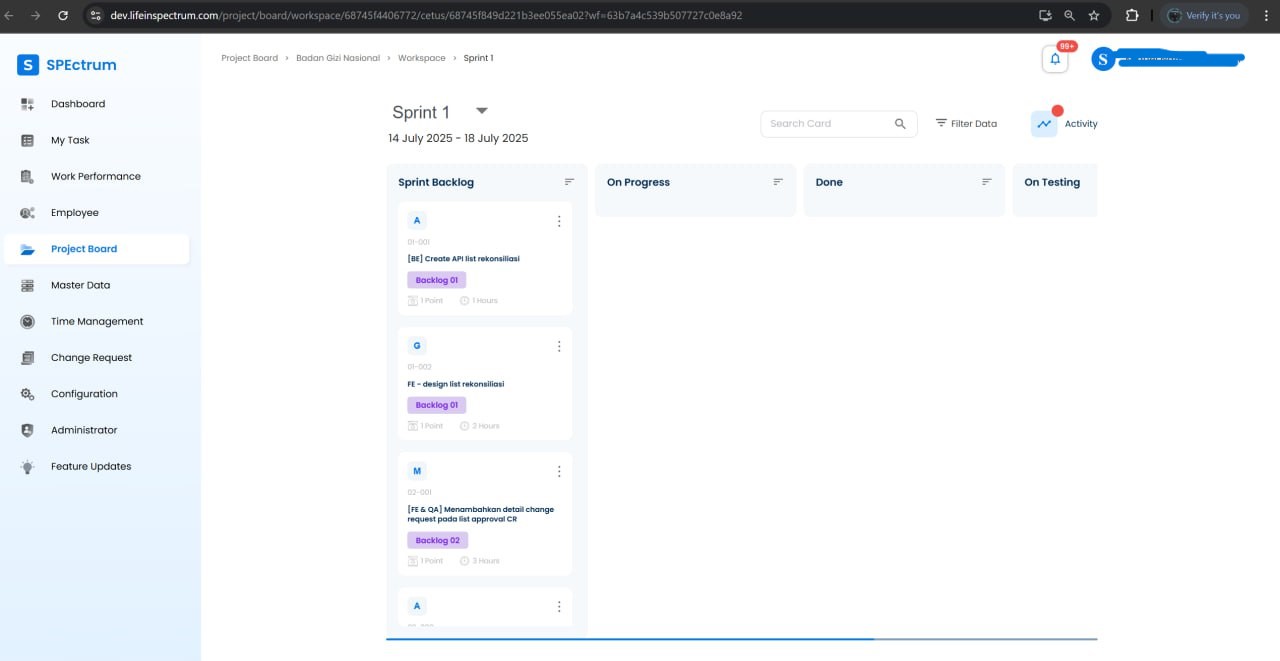Click the Search Card input field
1280x661 pixels.
click(x=825, y=124)
